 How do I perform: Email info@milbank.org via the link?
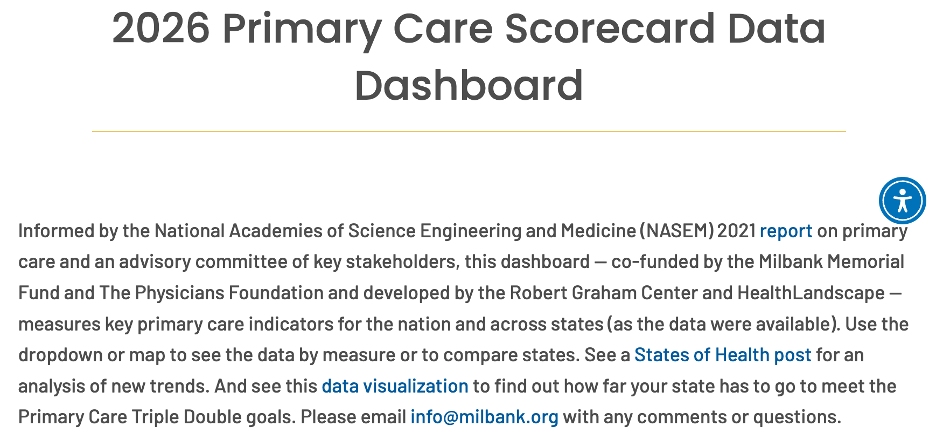pos(484,417)
